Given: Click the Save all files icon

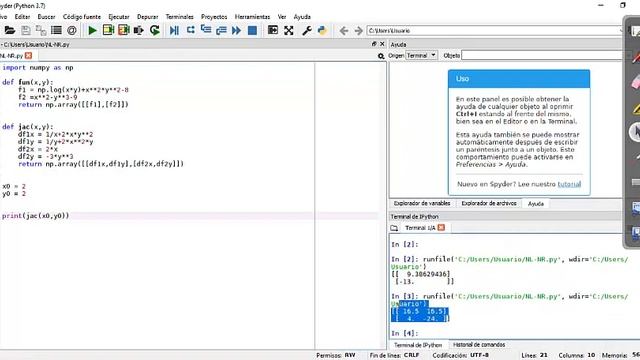Looking at the screenshot, I should pos(41,30).
